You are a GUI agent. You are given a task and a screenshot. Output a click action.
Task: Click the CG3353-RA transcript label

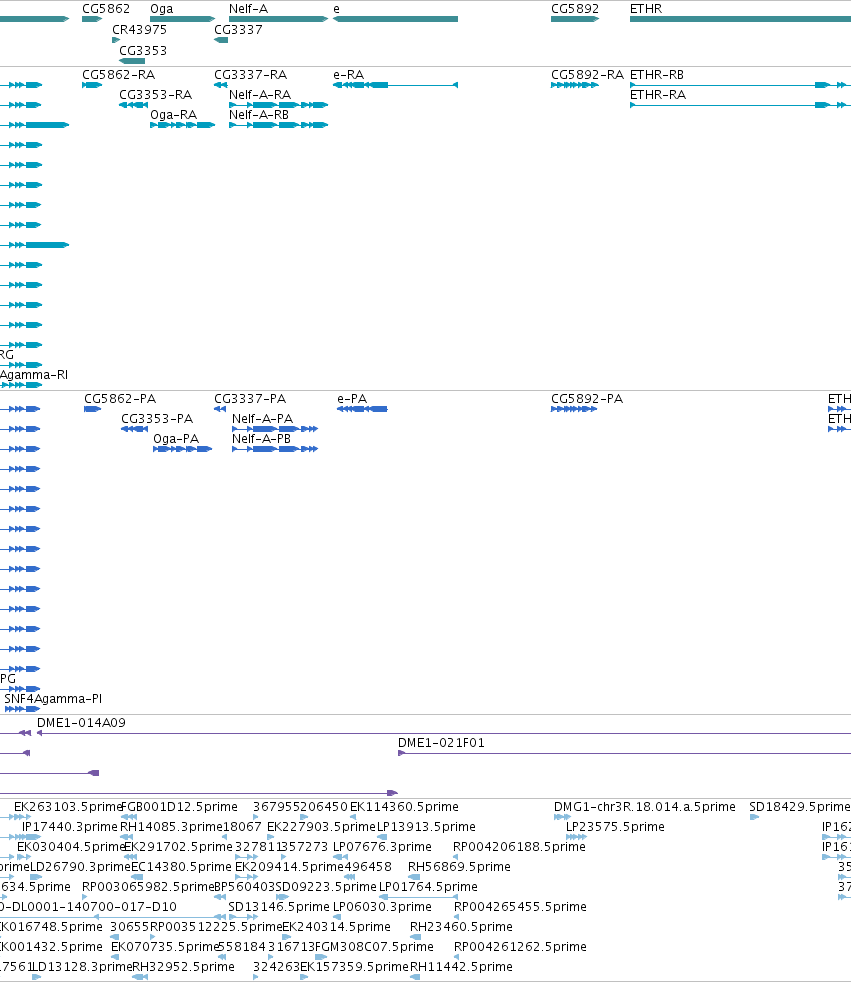(x=155, y=95)
